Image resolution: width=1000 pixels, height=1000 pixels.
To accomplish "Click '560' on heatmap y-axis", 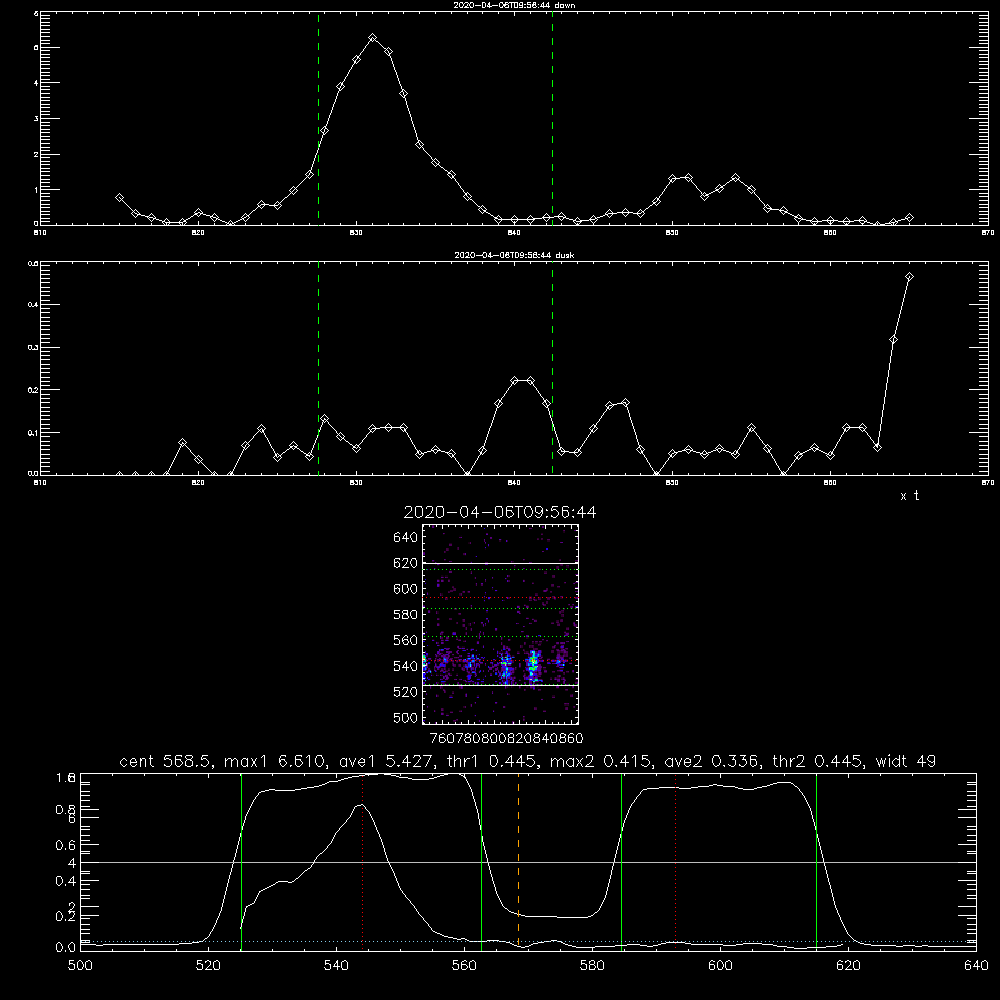I will tap(406, 640).
